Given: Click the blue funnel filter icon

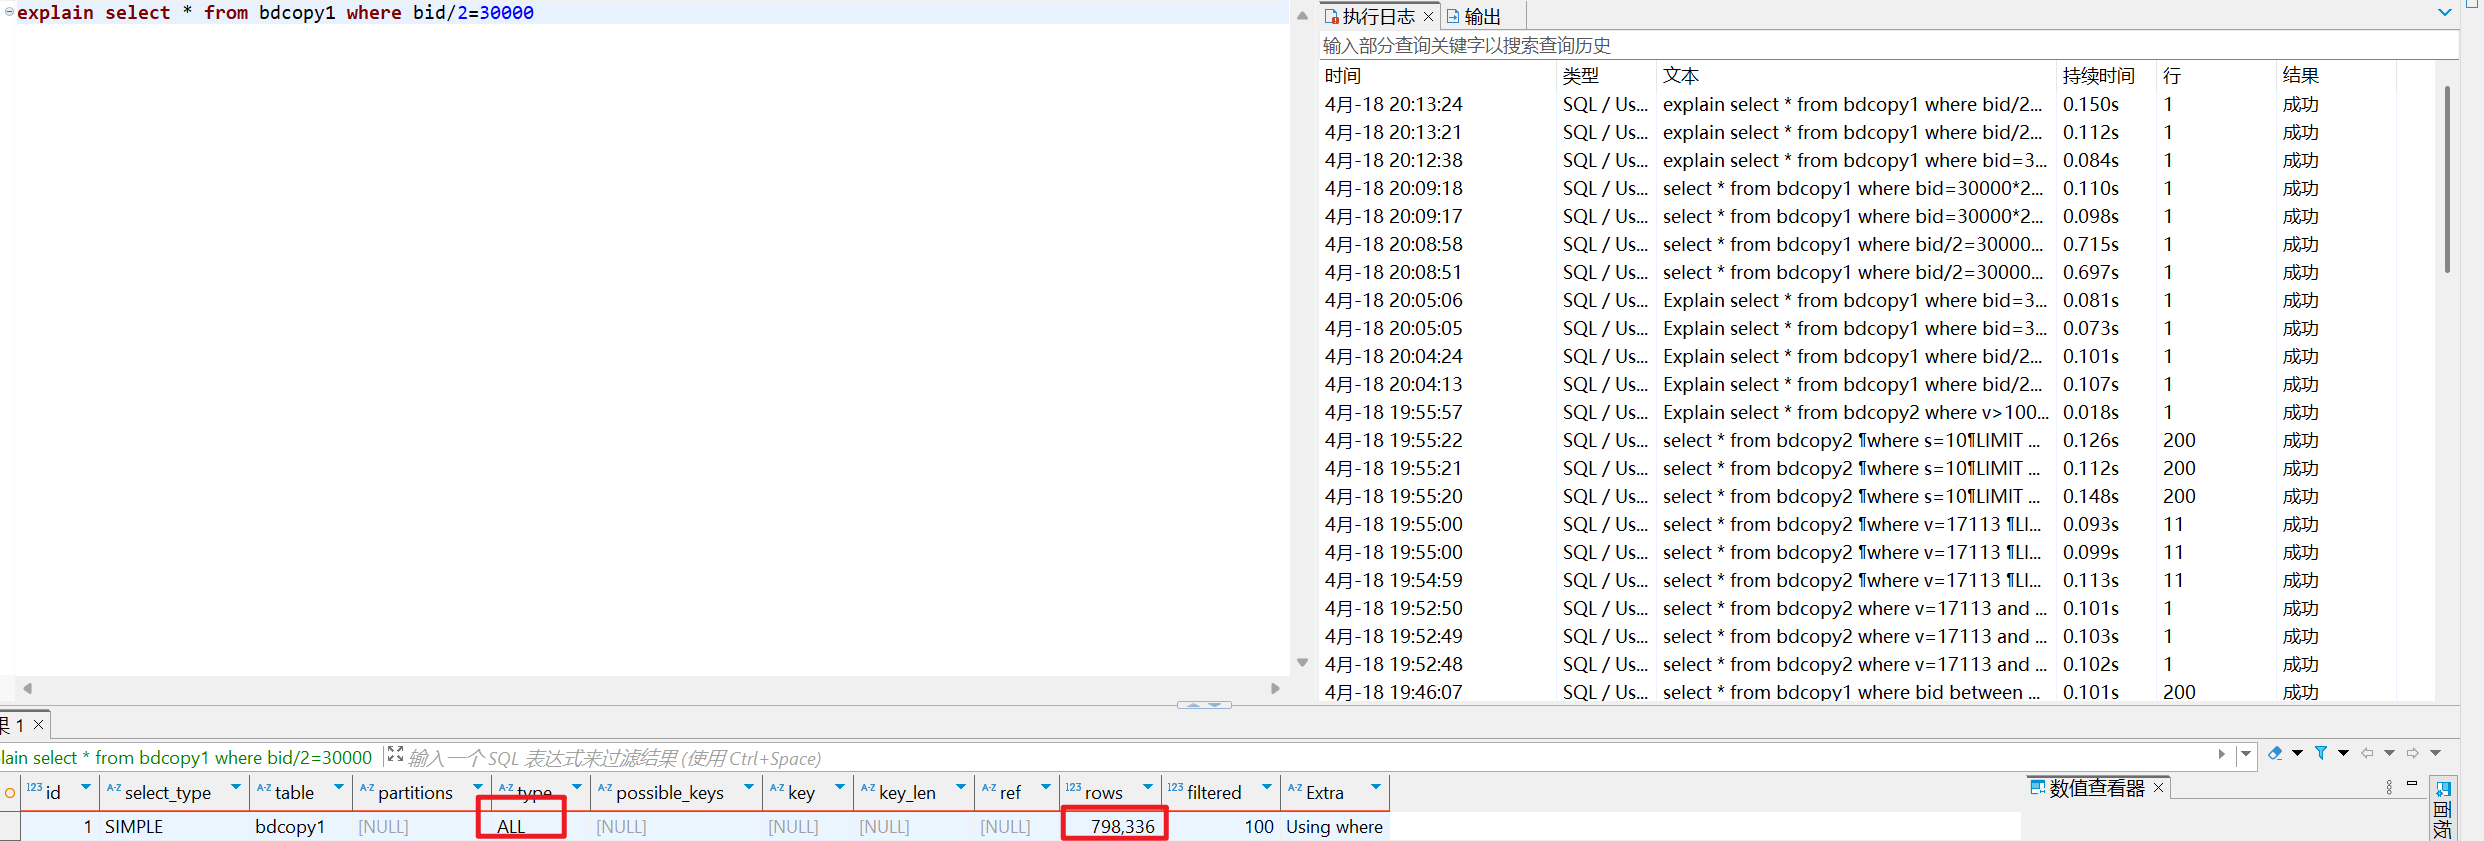Looking at the screenshot, I should (2321, 753).
